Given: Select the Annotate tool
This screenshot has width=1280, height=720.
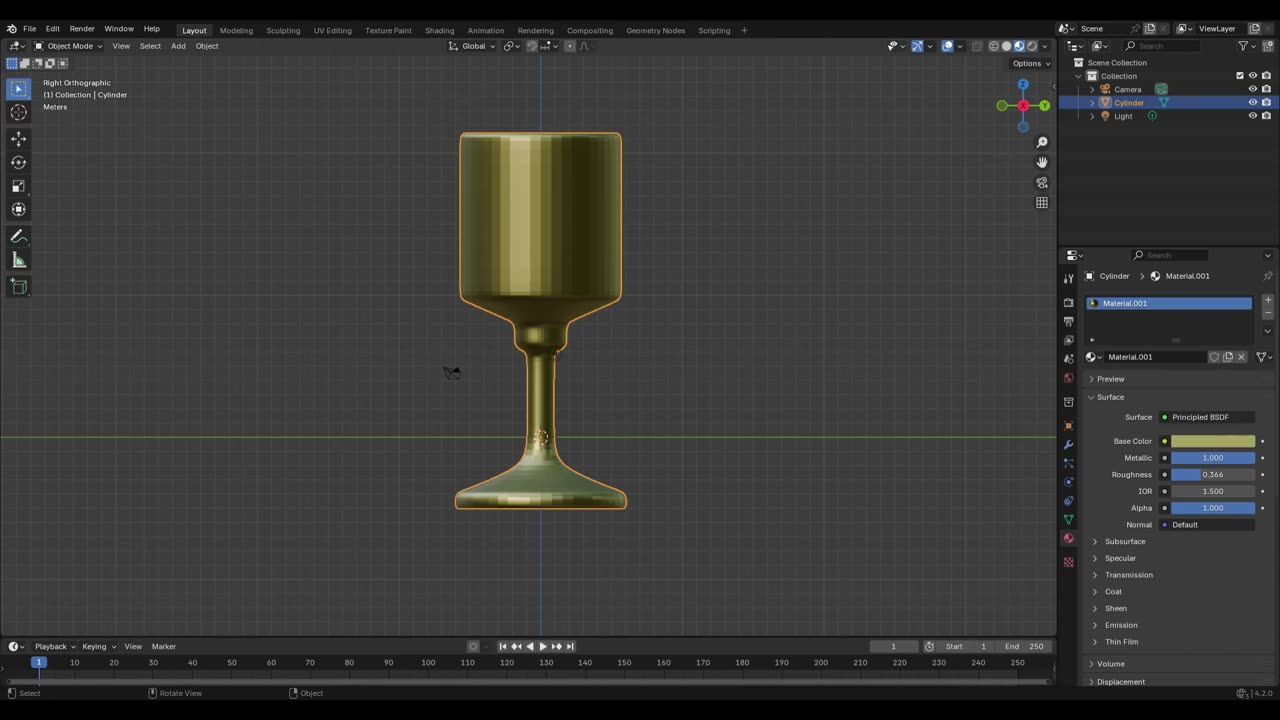Looking at the screenshot, I should click(x=18, y=237).
